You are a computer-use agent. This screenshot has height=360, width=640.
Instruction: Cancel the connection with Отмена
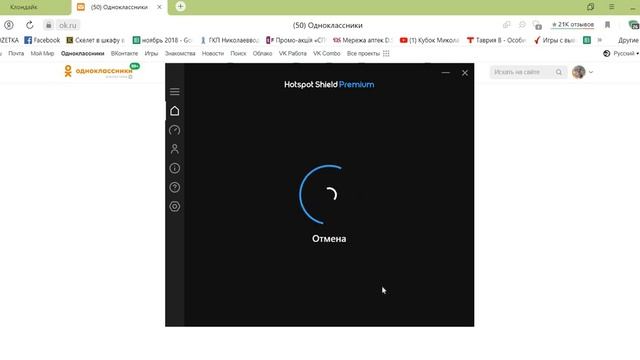tap(329, 239)
